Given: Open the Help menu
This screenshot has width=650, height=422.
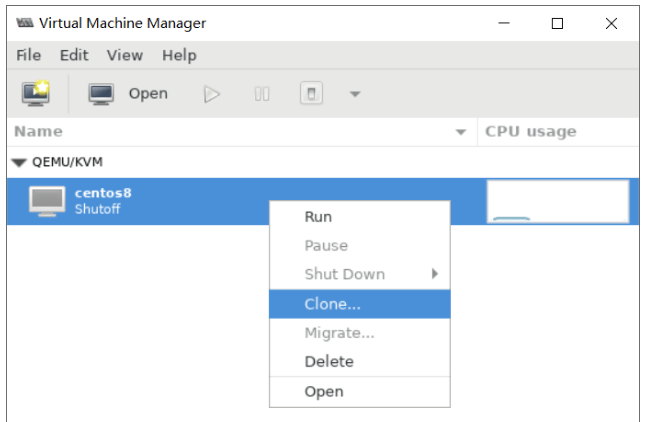Looking at the screenshot, I should tap(179, 55).
